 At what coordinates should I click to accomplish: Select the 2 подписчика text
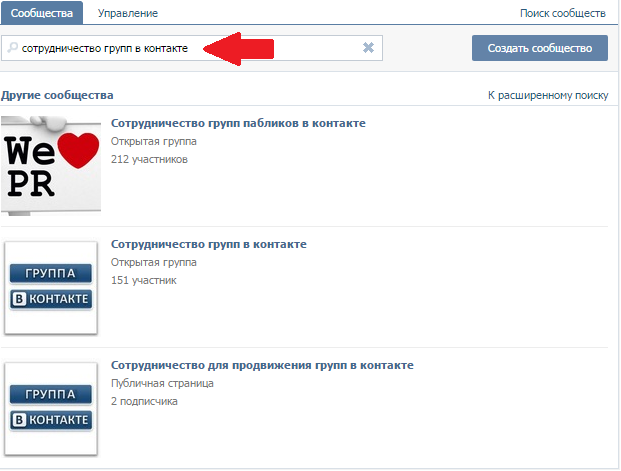pyautogui.click(x=144, y=401)
